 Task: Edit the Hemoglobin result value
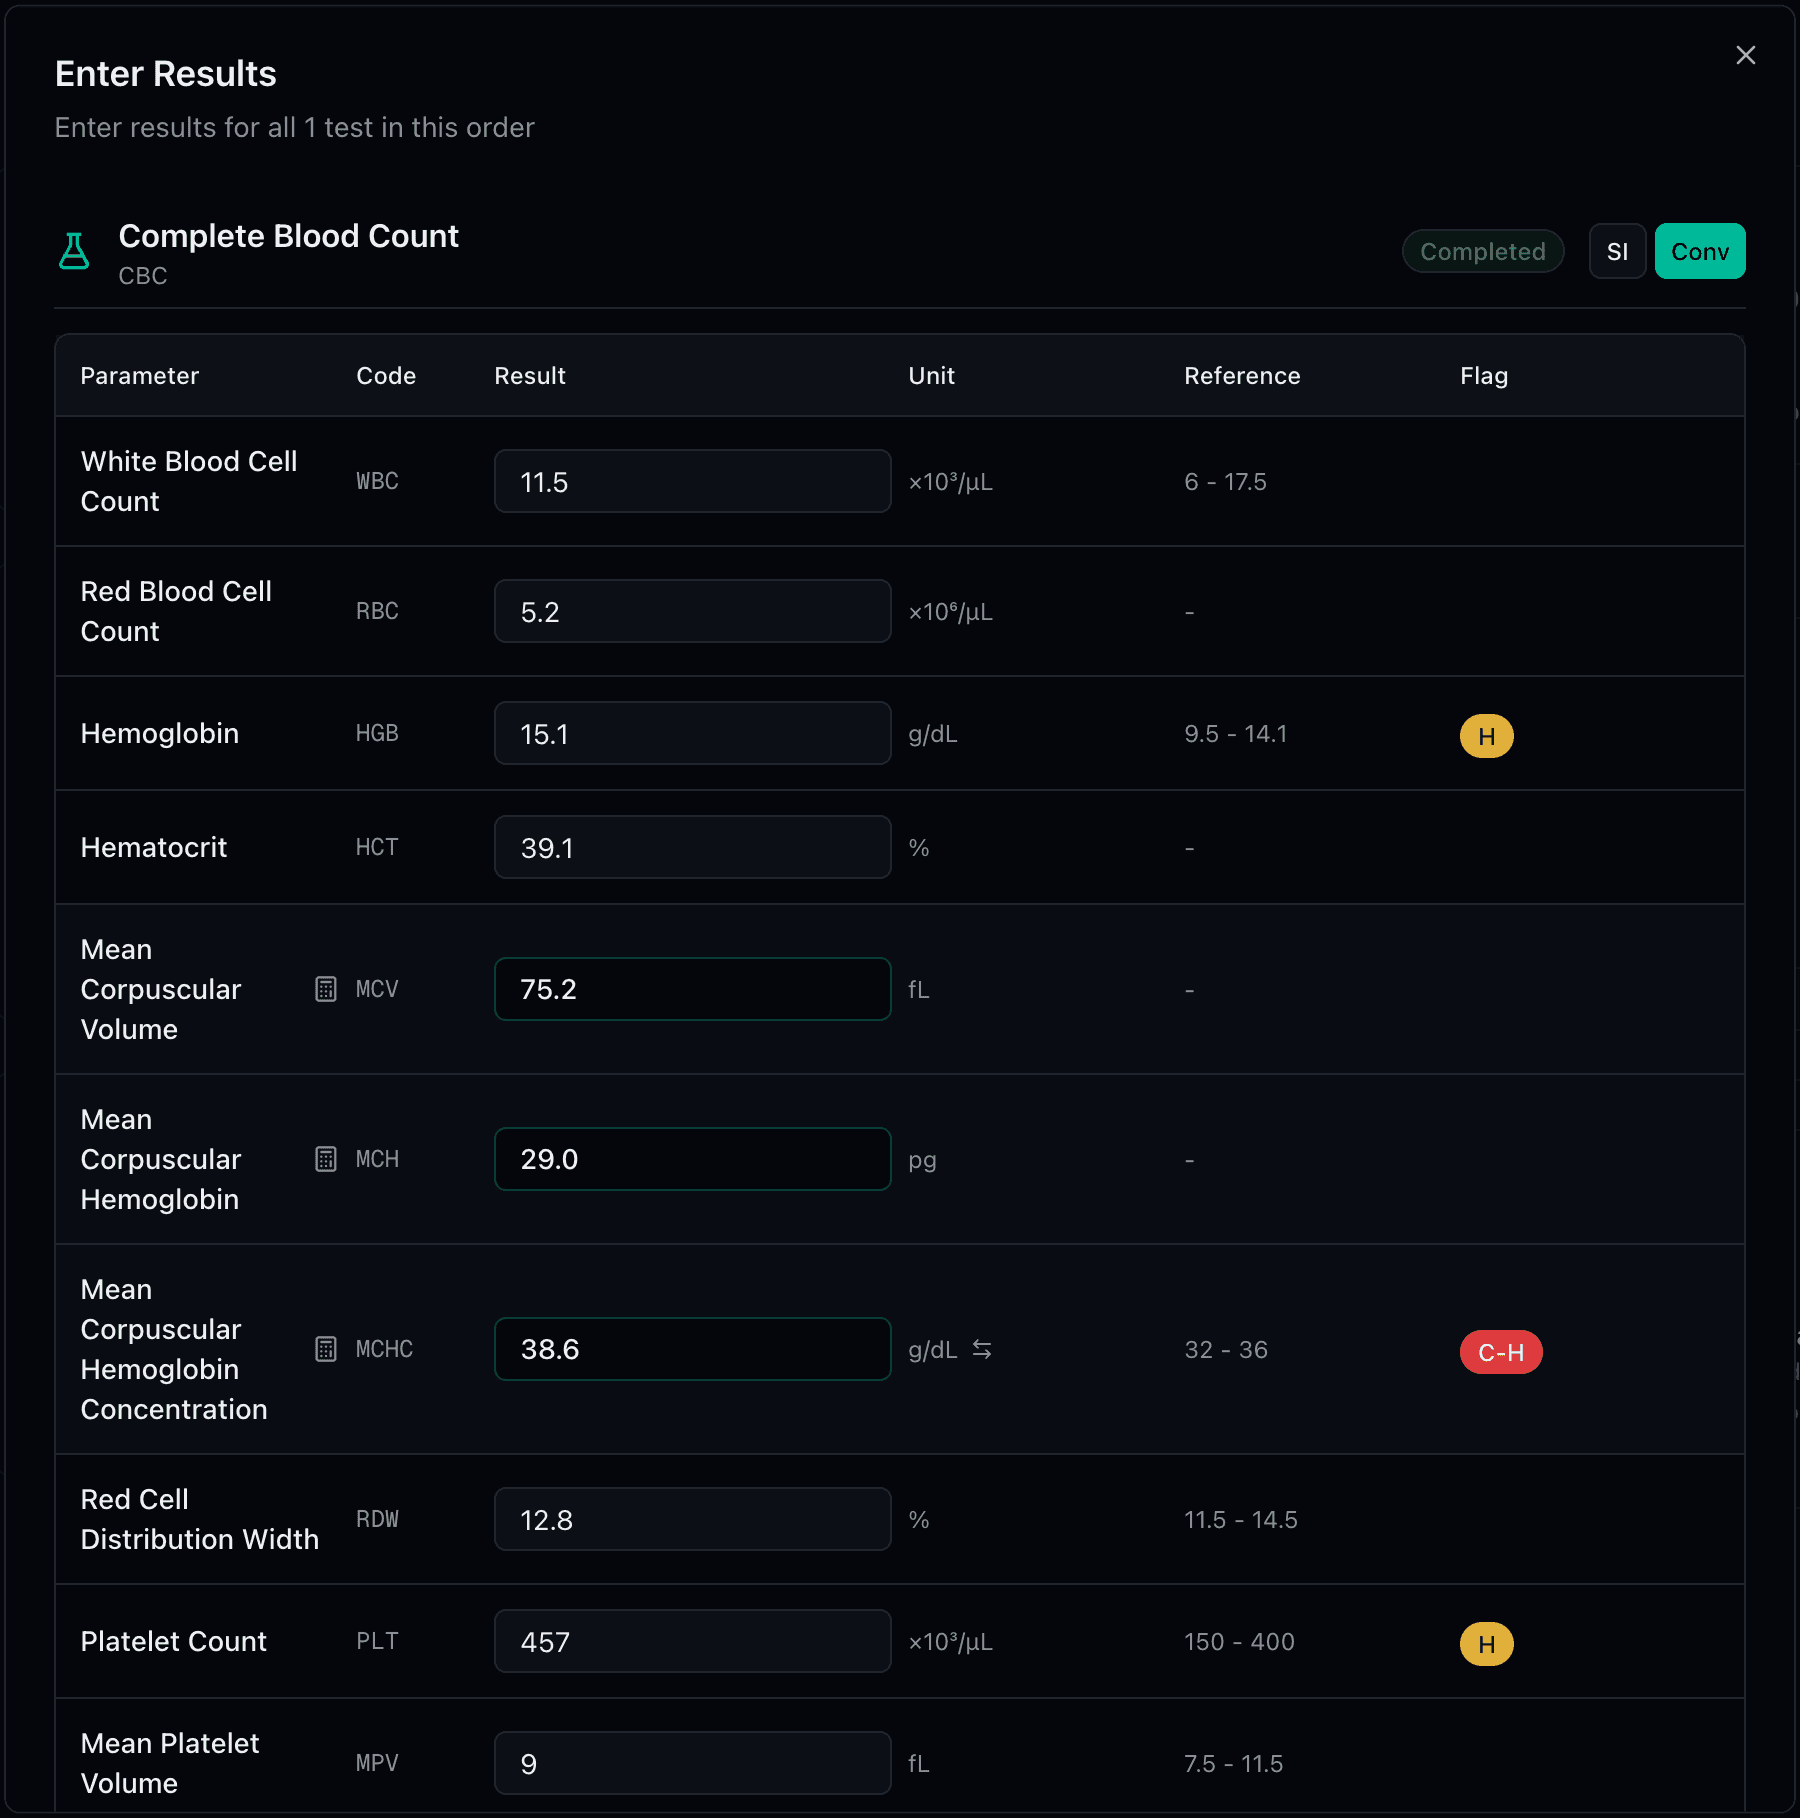point(692,733)
